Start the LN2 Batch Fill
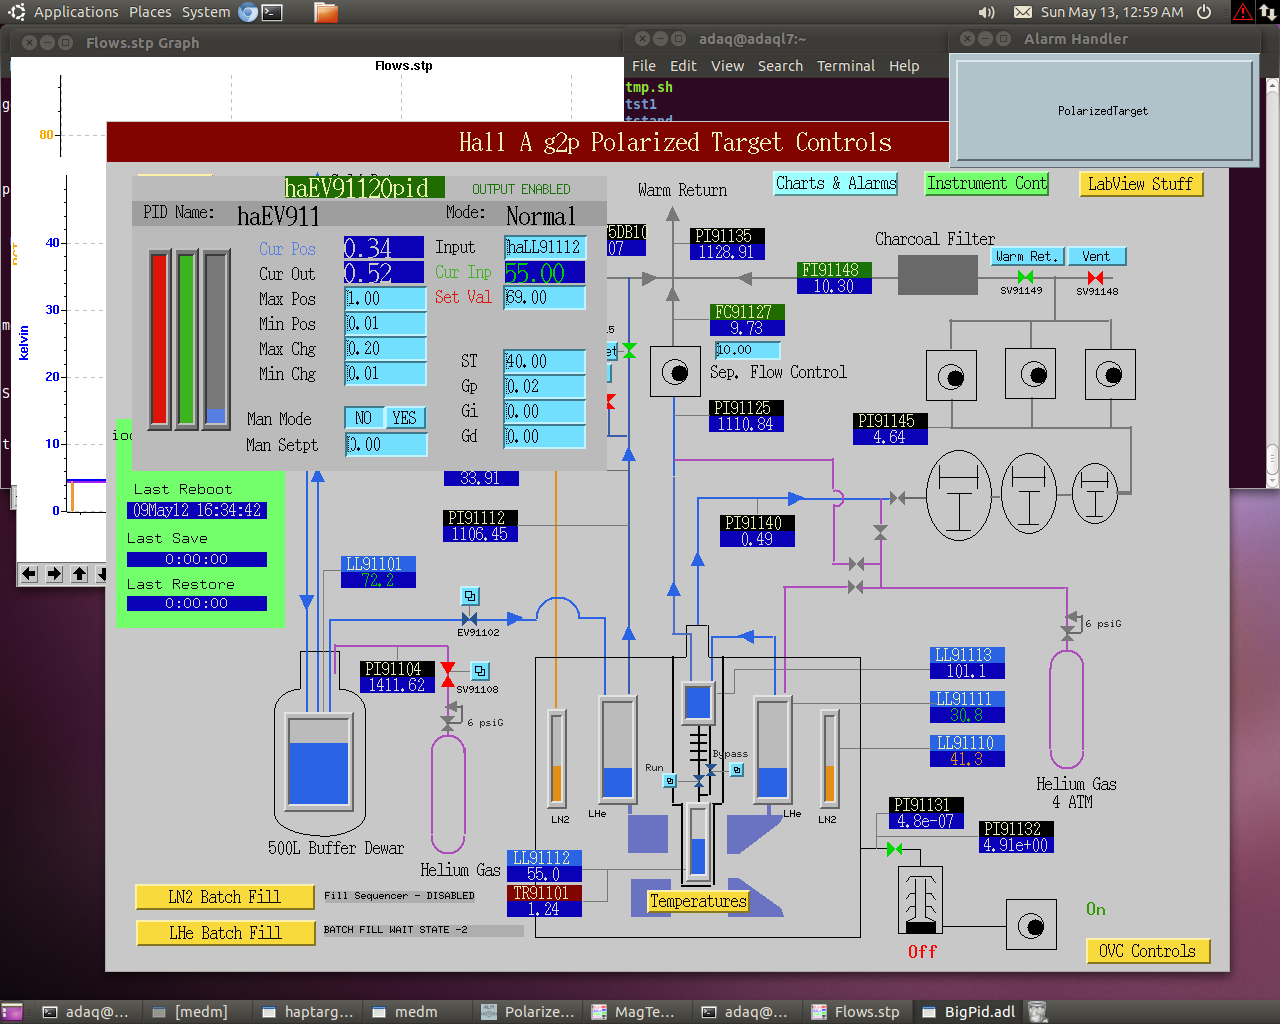This screenshot has height=1024, width=1280. (224, 897)
